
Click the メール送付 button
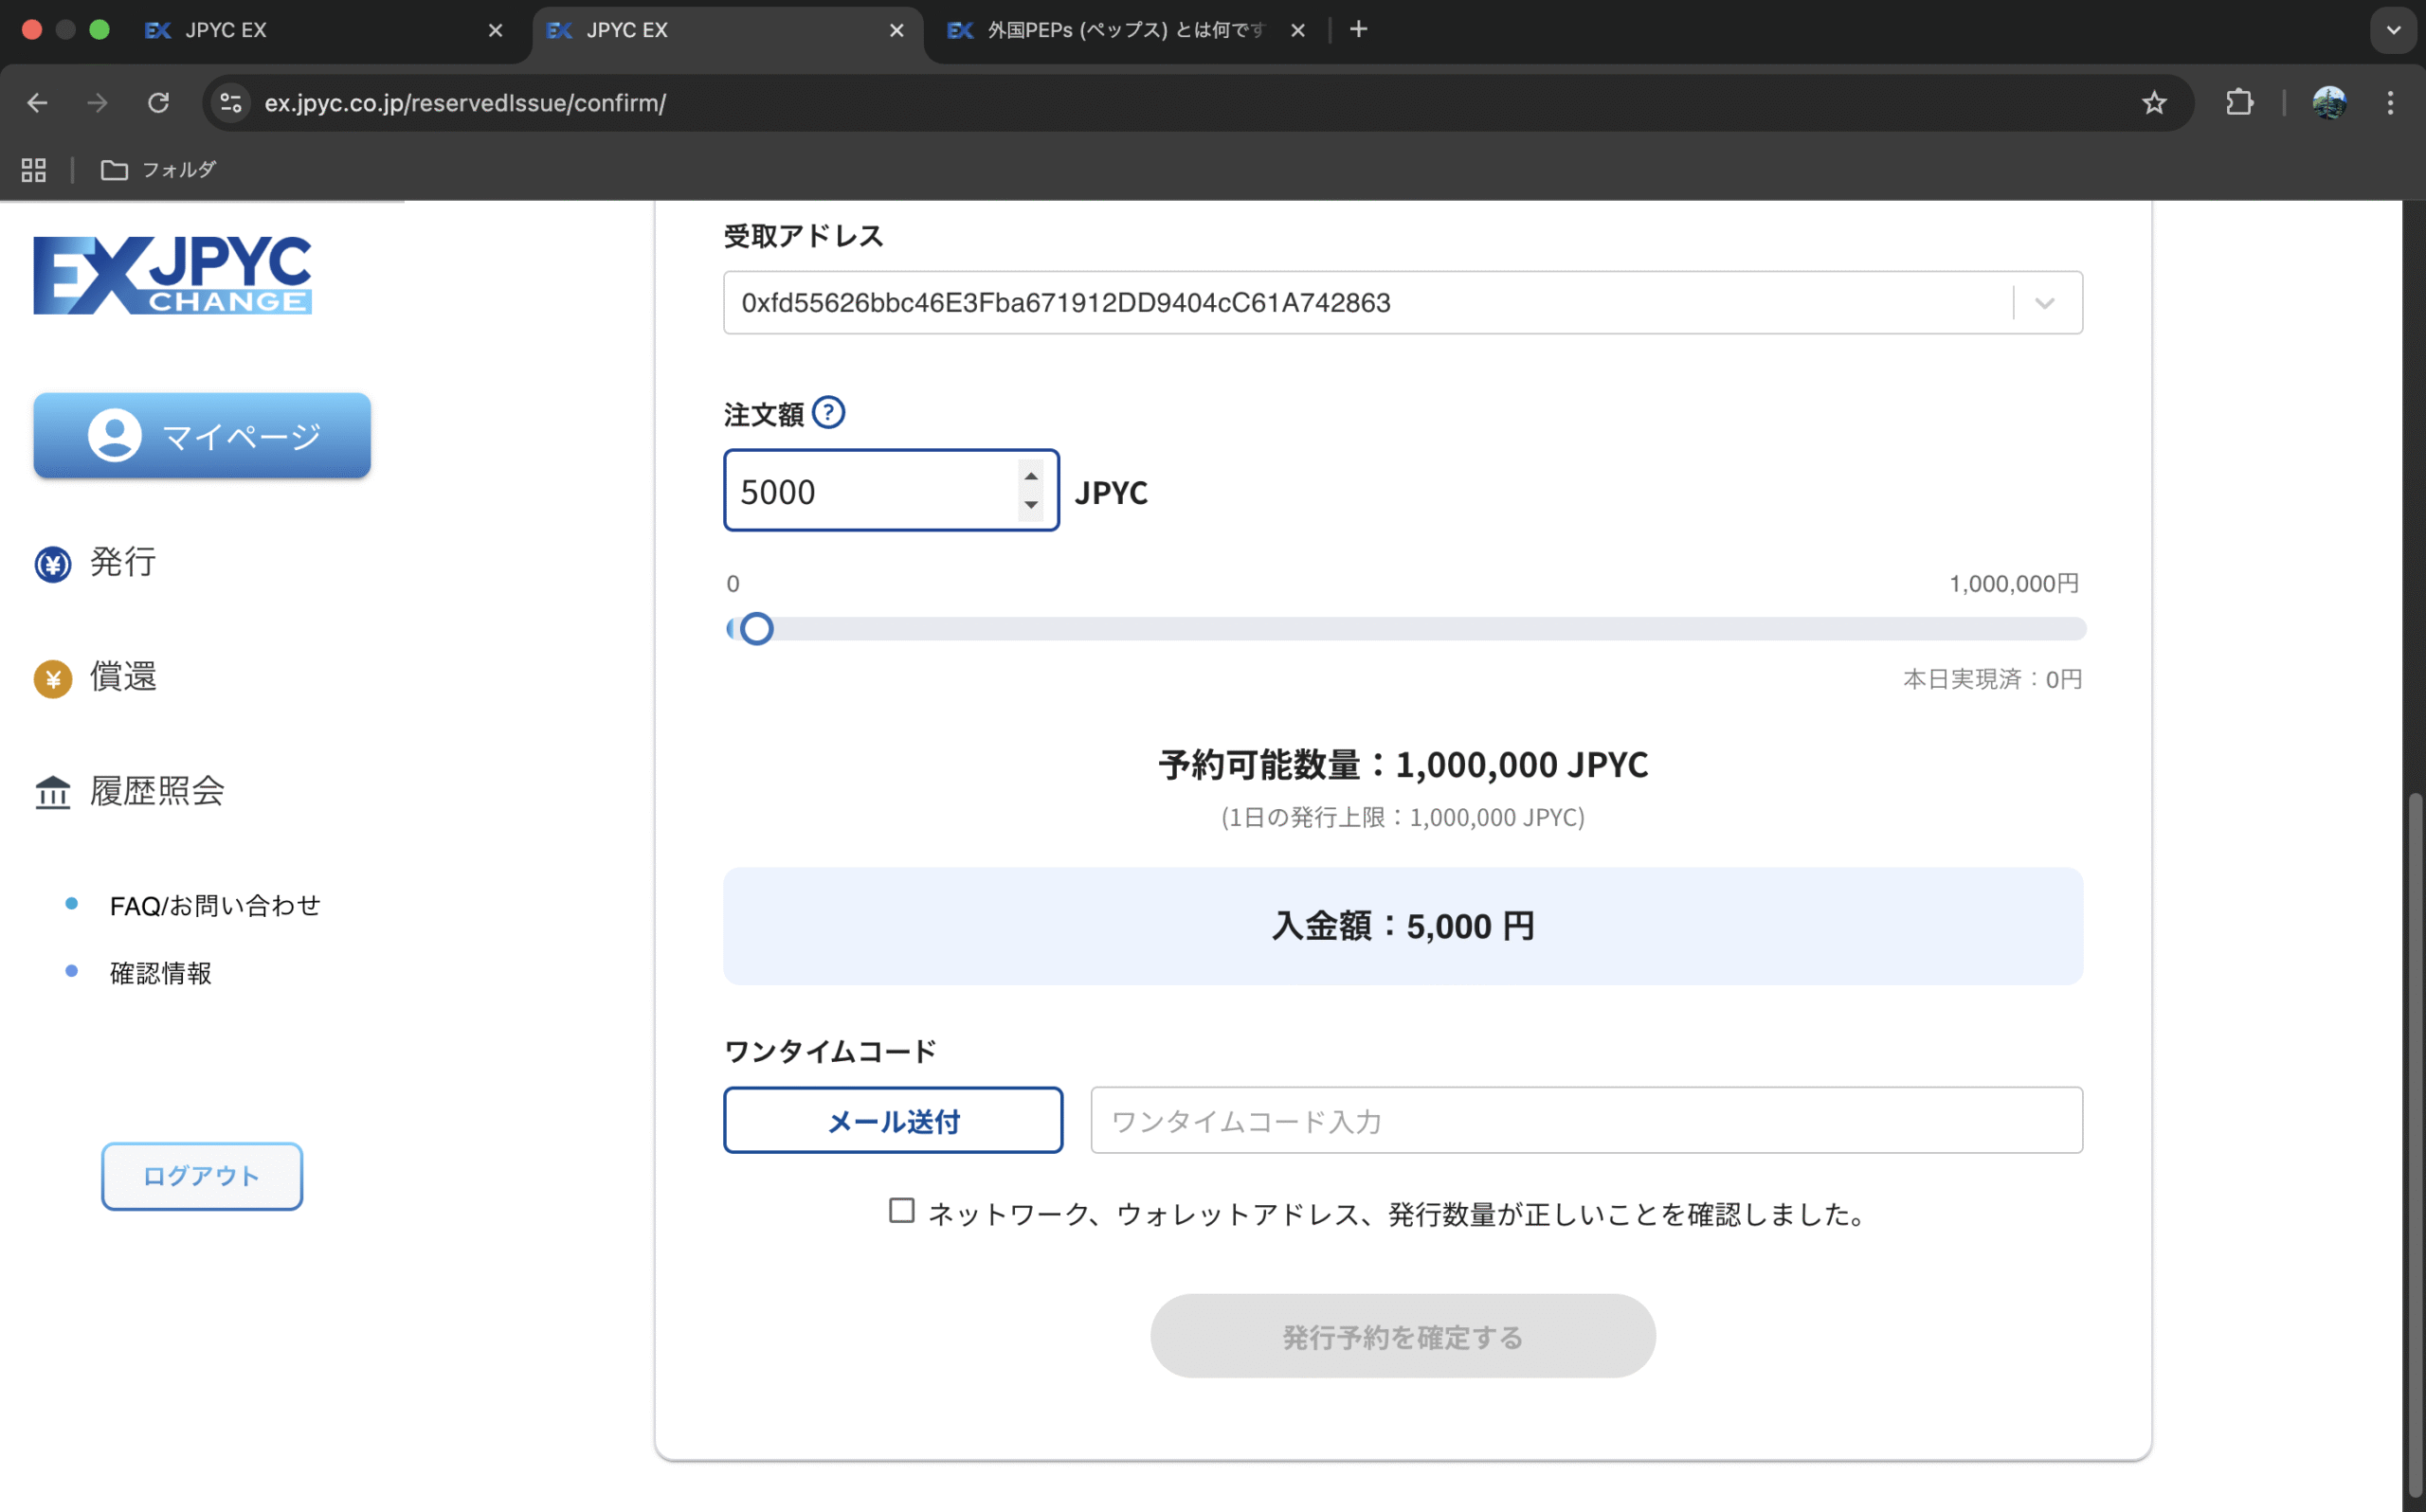[x=893, y=1121]
